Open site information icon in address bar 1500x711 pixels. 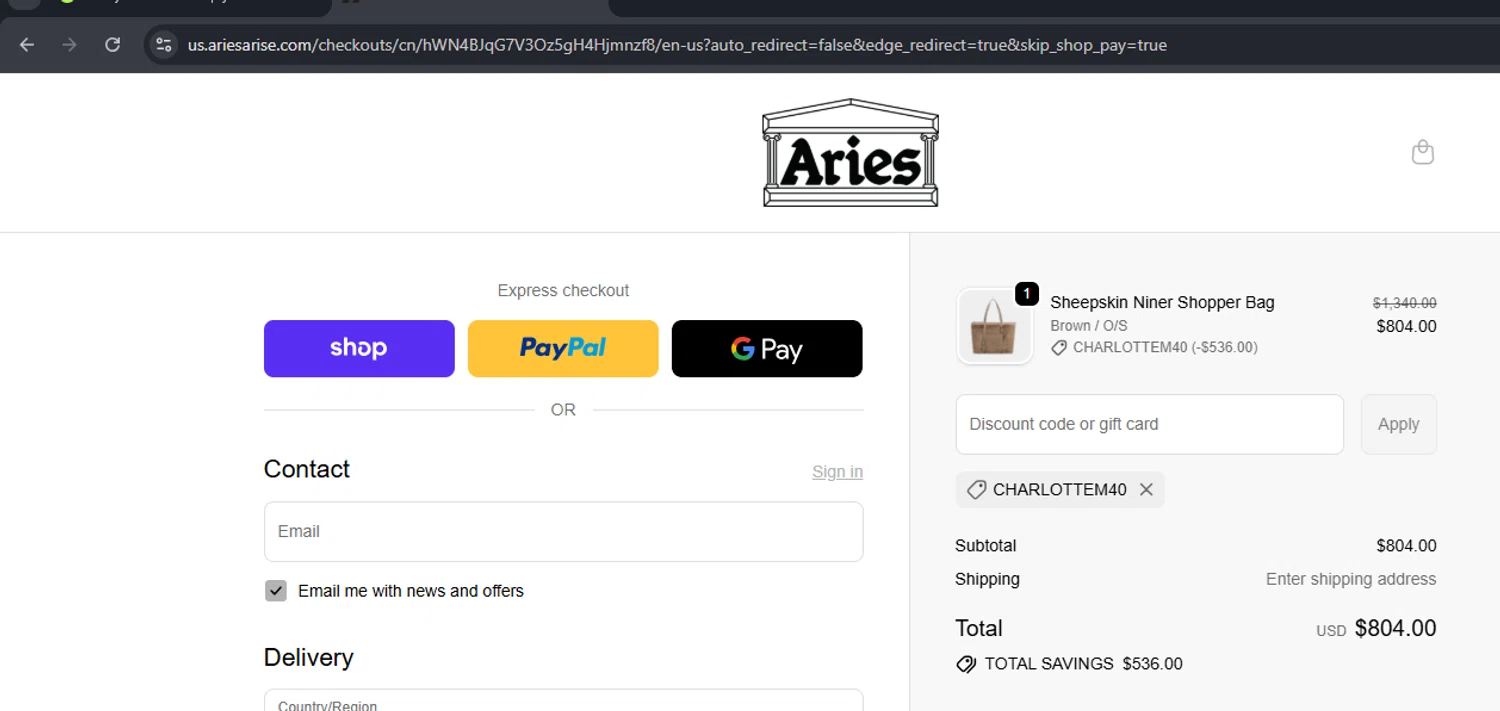[x=164, y=45]
